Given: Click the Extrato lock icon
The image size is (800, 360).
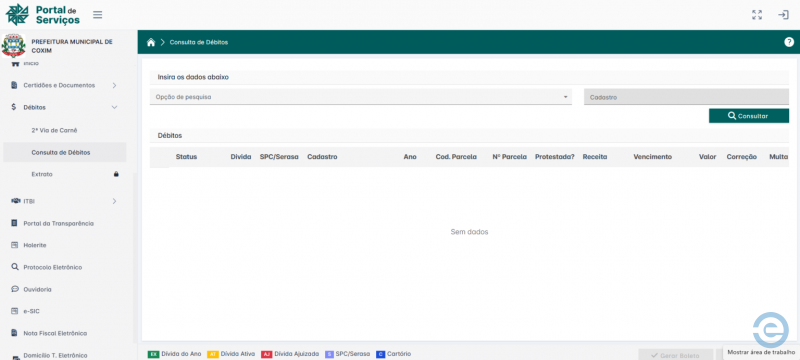Looking at the screenshot, I should click(x=116, y=174).
